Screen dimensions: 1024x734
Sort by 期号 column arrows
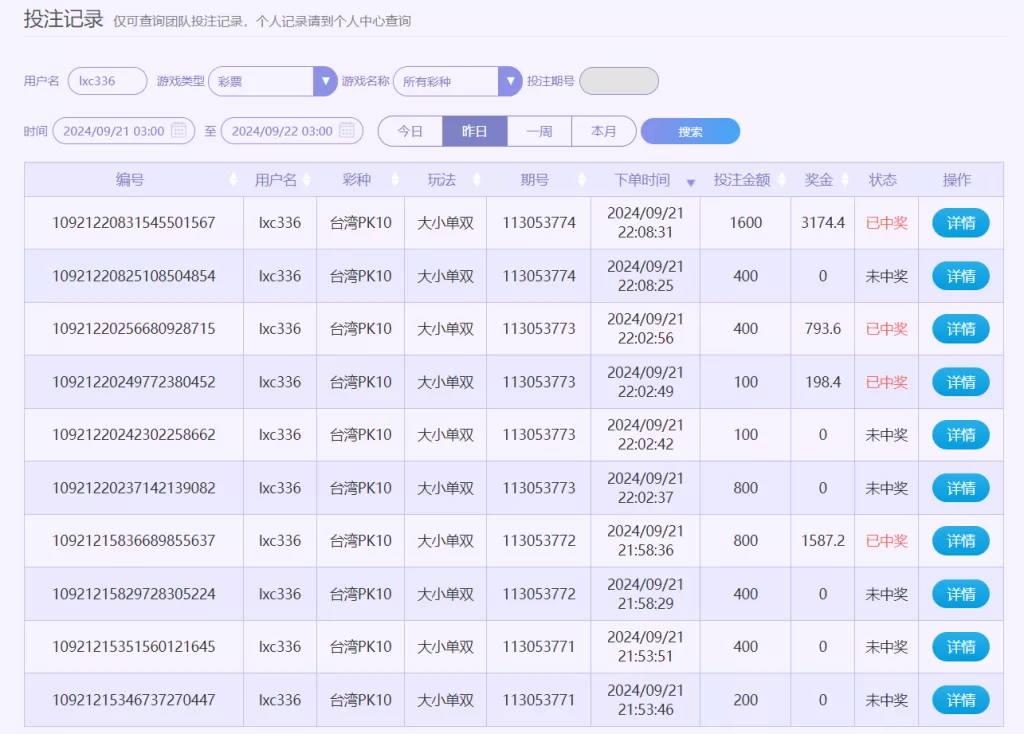tap(581, 180)
